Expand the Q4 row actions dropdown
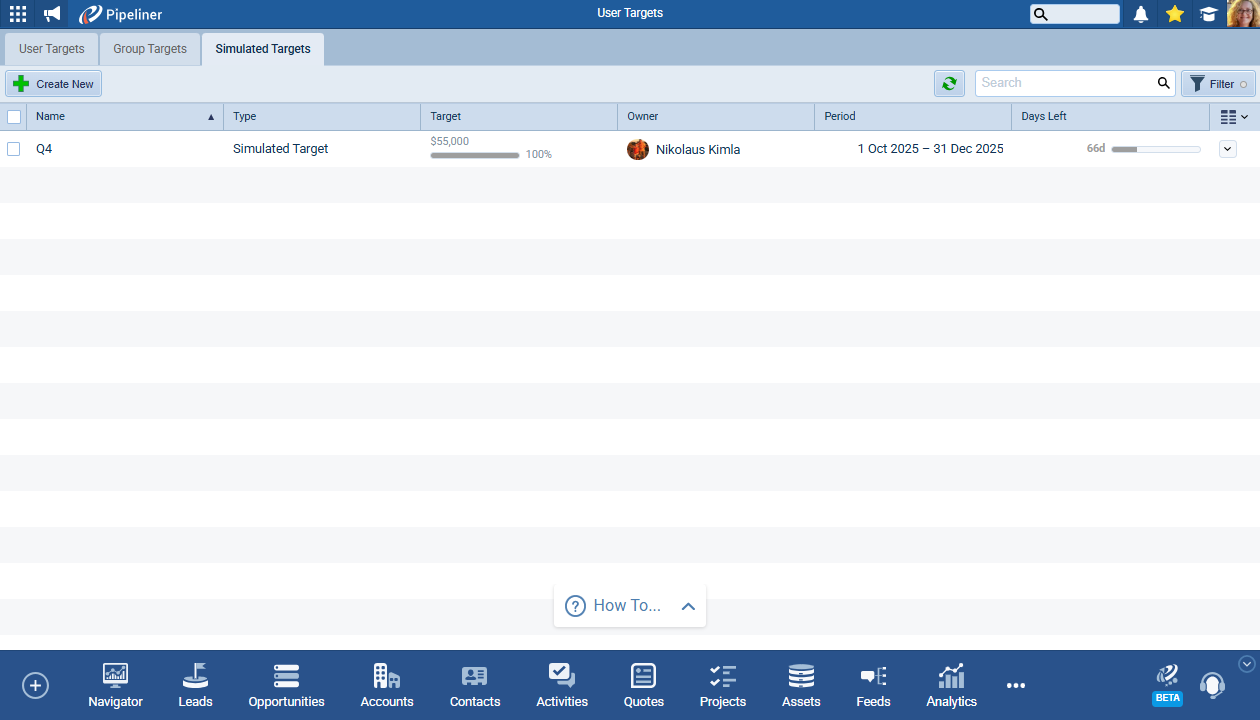The width and height of the screenshot is (1260, 720). (x=1228, y=149)
